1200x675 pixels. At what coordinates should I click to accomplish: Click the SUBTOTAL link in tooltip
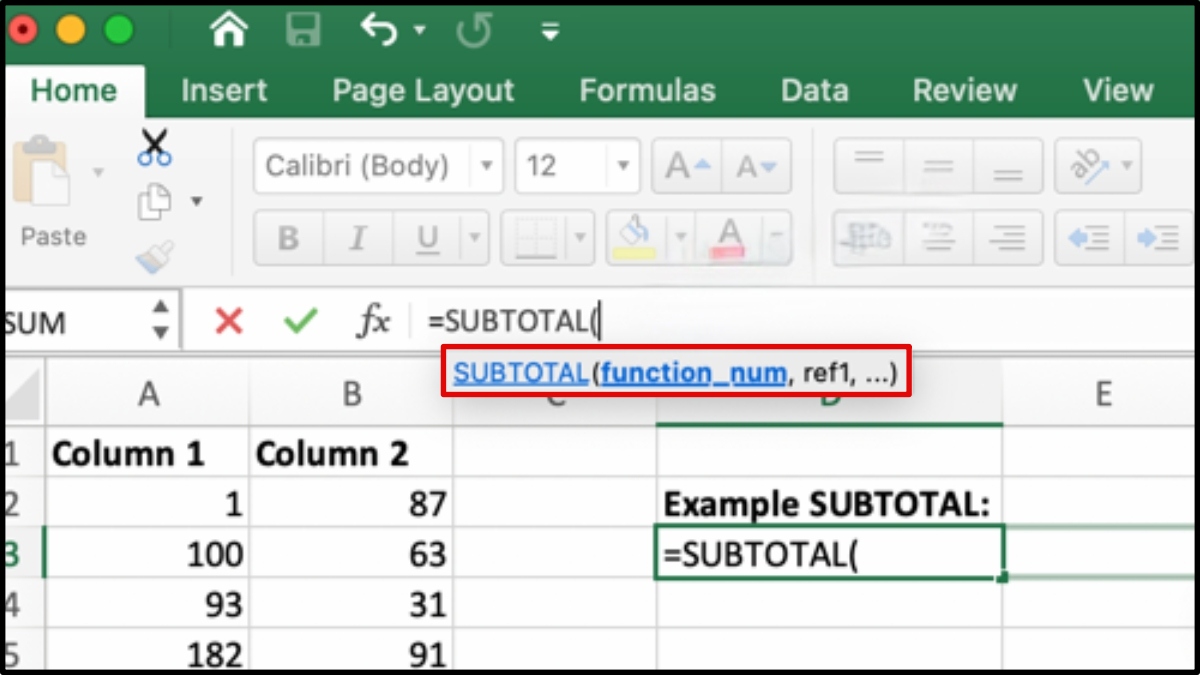520,373
